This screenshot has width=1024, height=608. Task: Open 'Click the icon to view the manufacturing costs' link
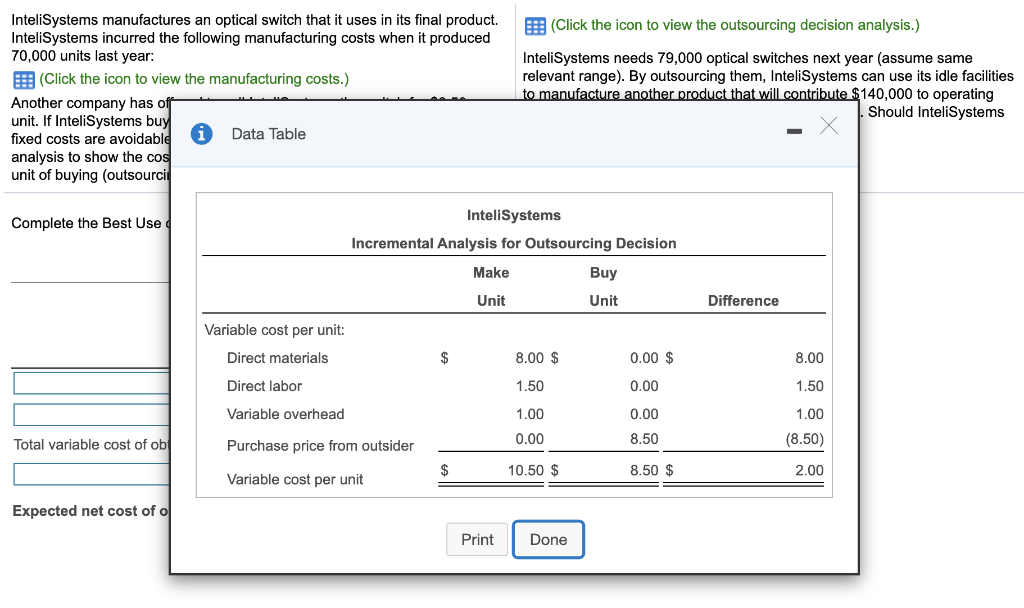(x=194, y=79)
